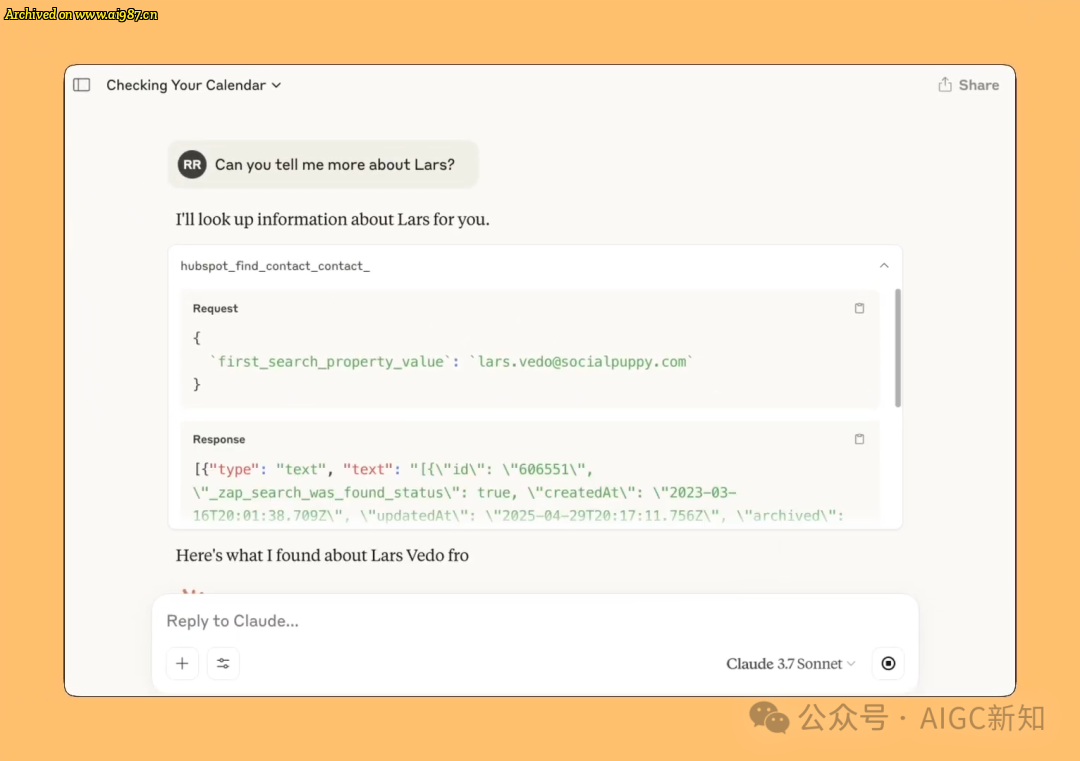Copy the Request JSON via clipboard icon
The width and height of the screenshot is (1080, 761).
859,309
